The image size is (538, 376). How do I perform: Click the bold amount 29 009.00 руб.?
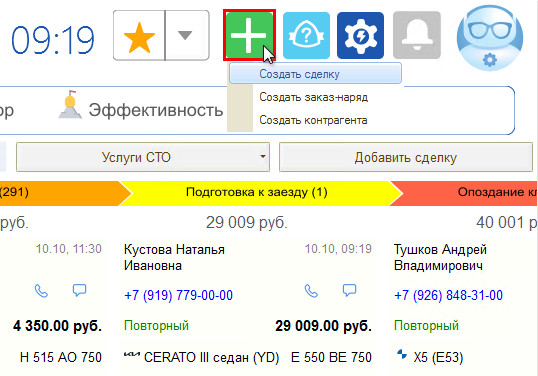coord(323,326)
